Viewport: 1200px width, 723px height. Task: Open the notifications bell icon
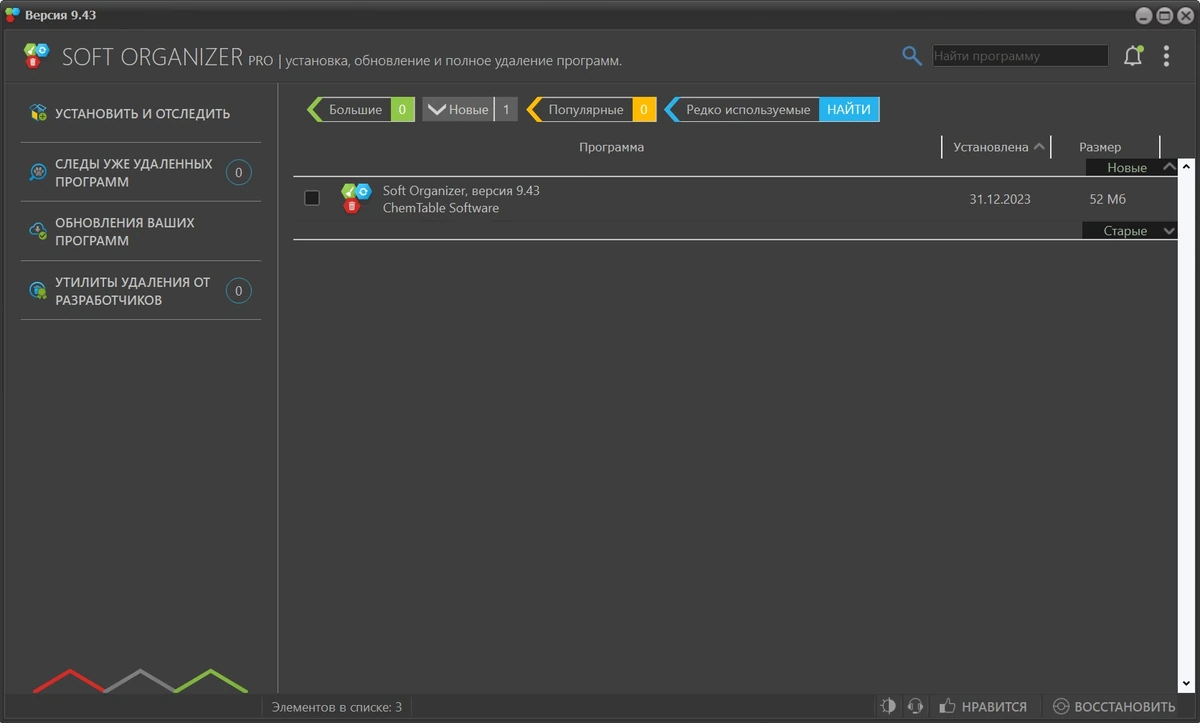coord(1133,56)
